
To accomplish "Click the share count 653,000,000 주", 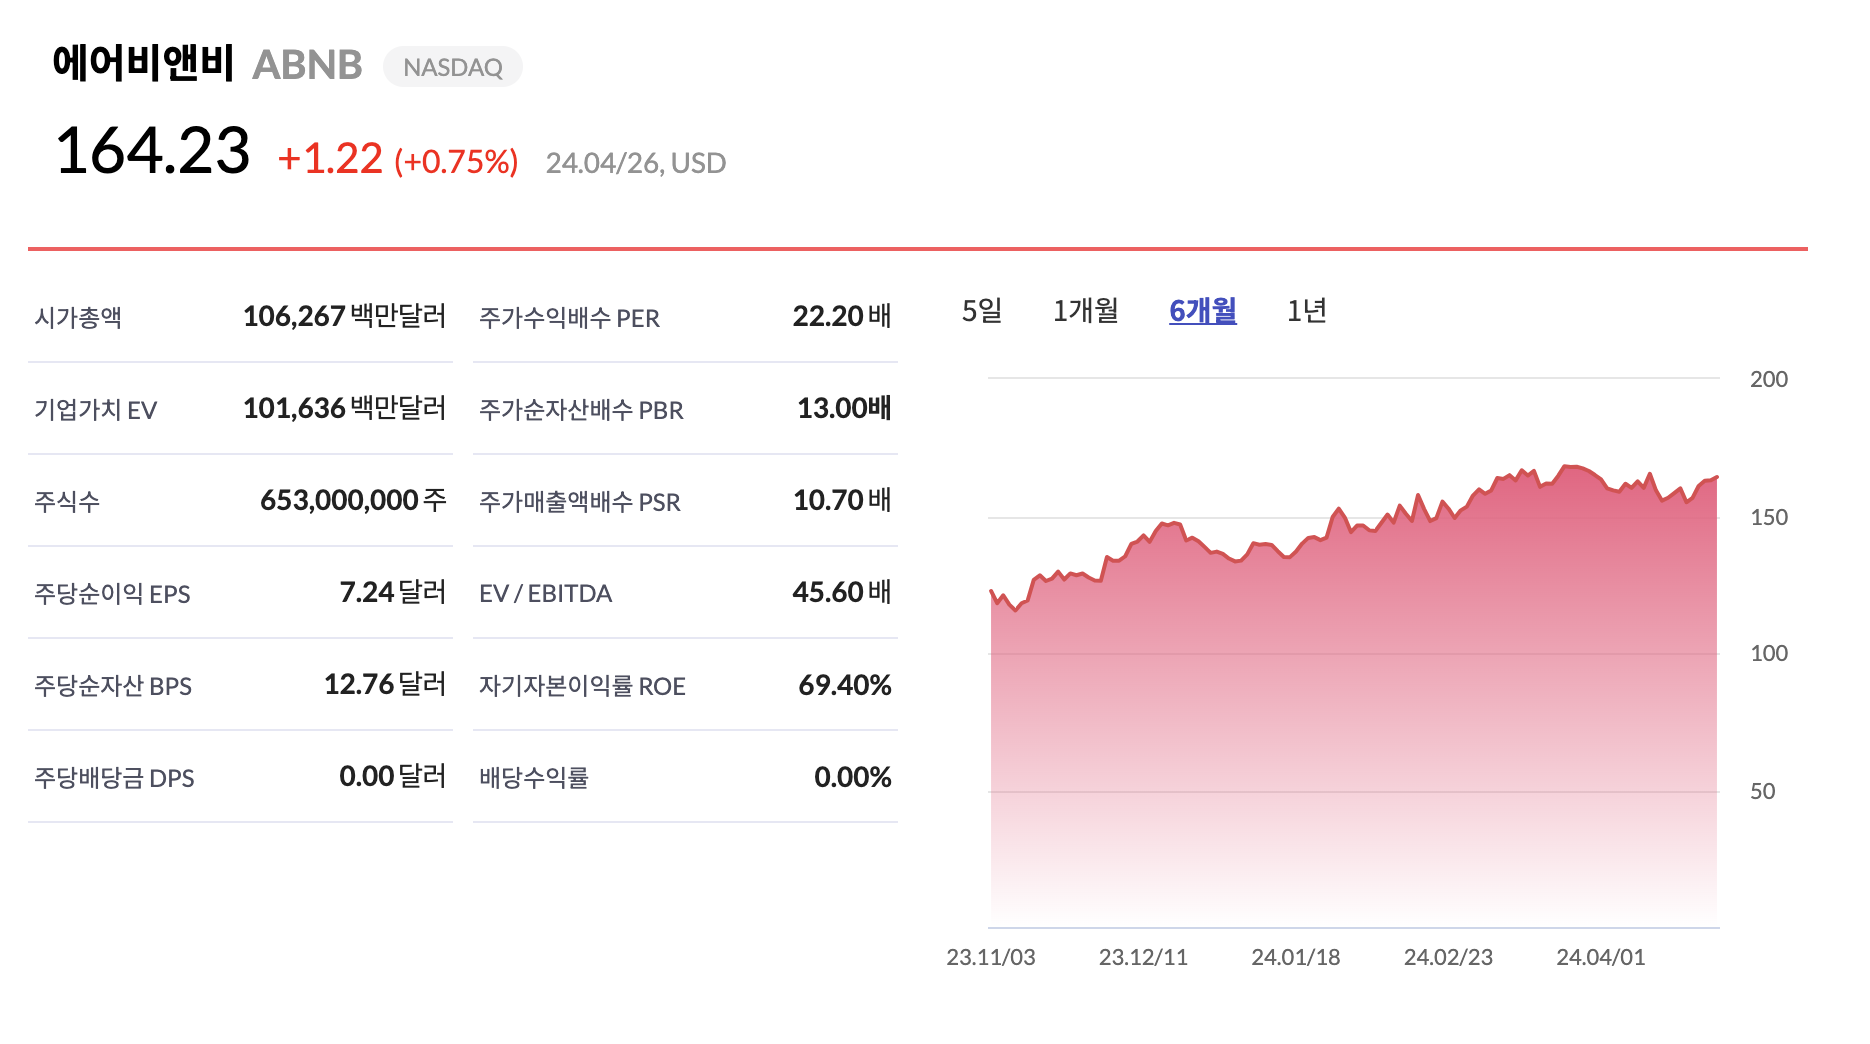I will pos(353,500).
